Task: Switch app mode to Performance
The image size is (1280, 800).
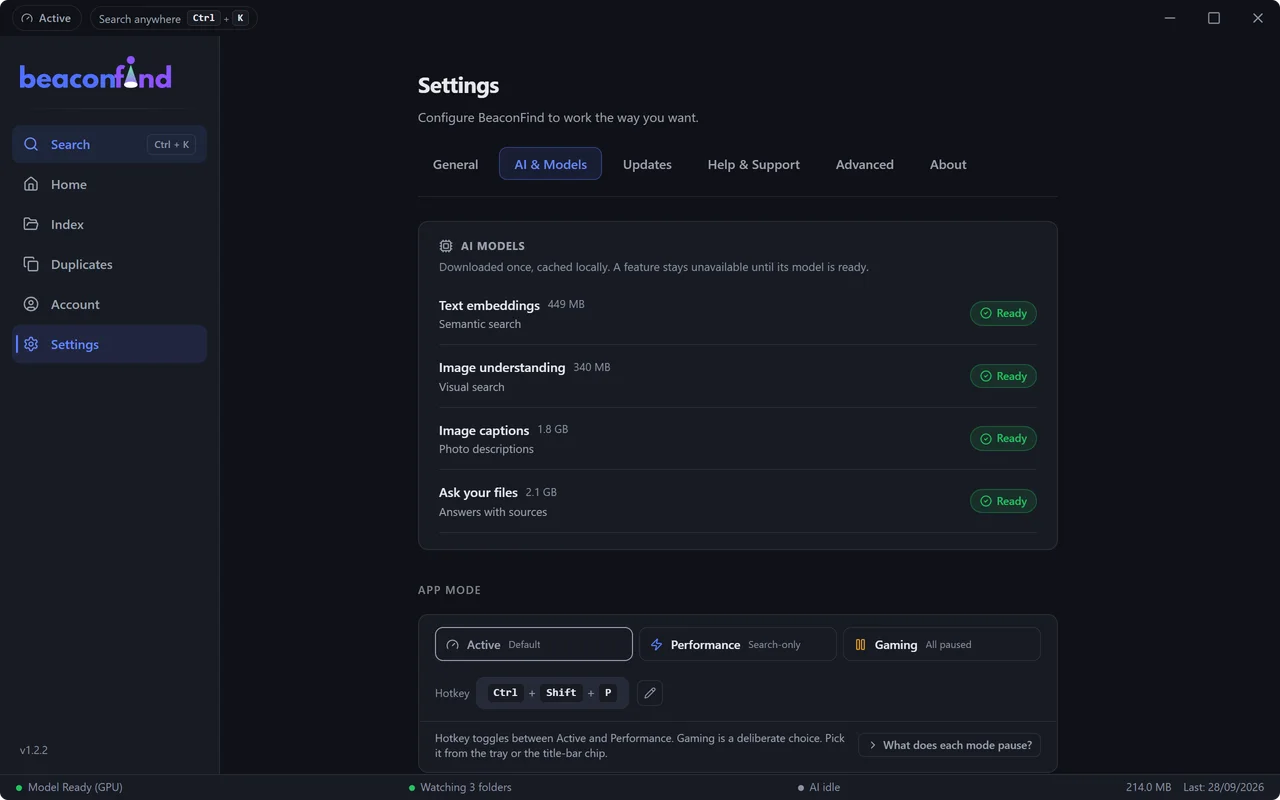Action: pos(738,645)
